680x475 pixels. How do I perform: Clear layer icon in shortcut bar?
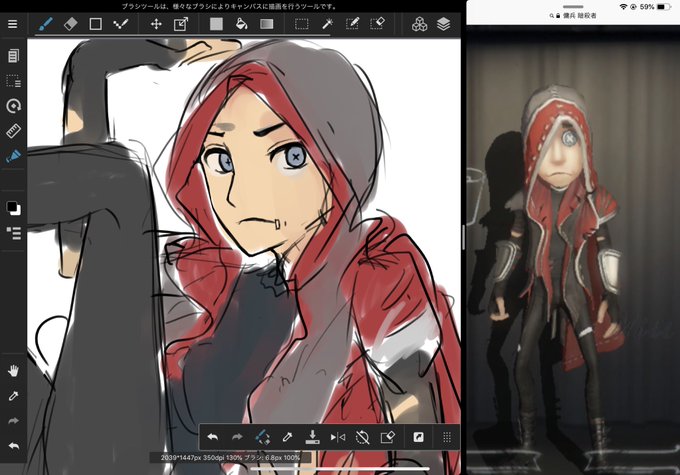(x=387, y=437)
